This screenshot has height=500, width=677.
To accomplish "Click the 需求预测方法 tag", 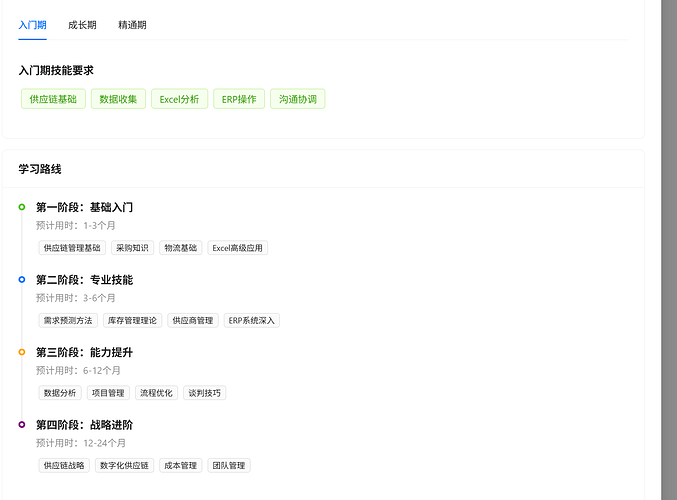I will pyautogui.click(x=67, y=321).
